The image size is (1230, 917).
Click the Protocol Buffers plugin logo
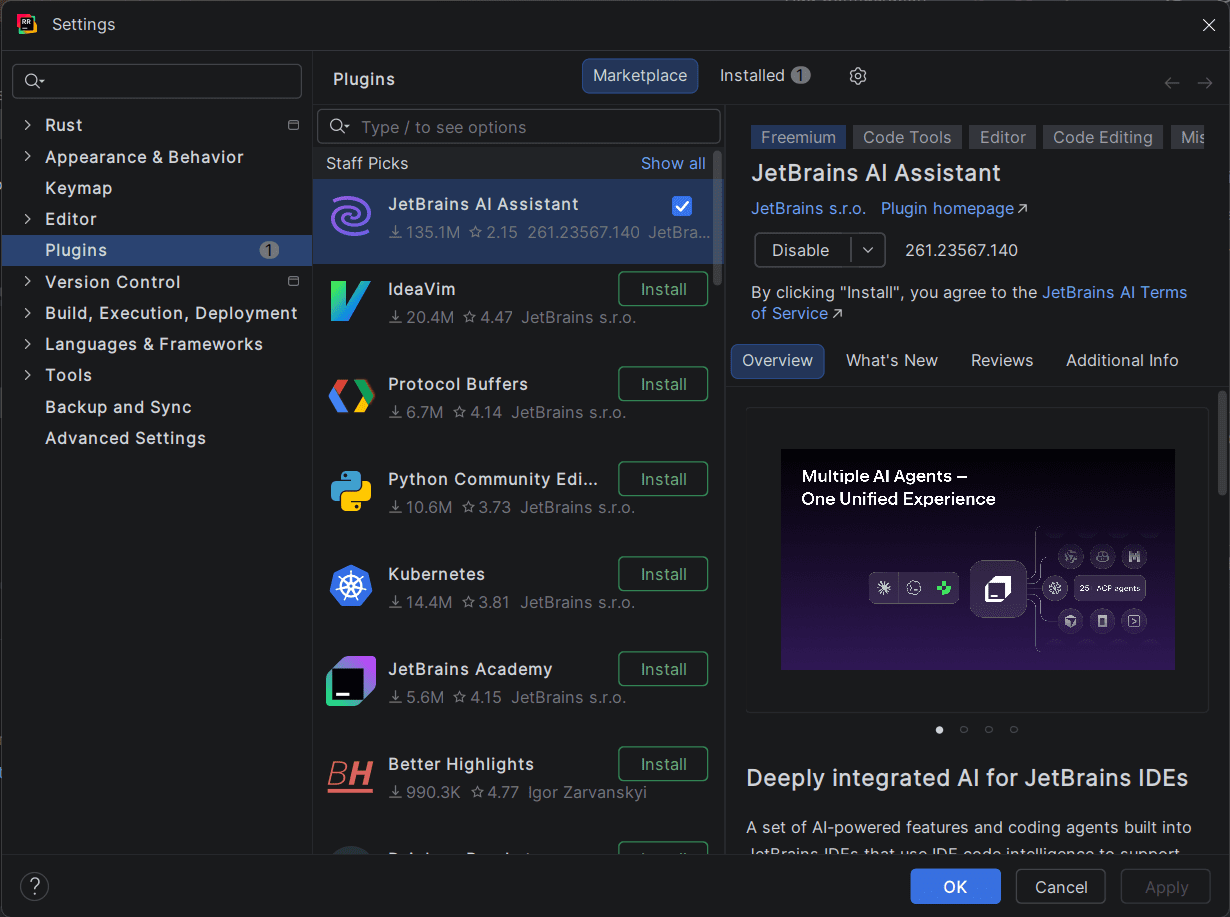point(351,396)
